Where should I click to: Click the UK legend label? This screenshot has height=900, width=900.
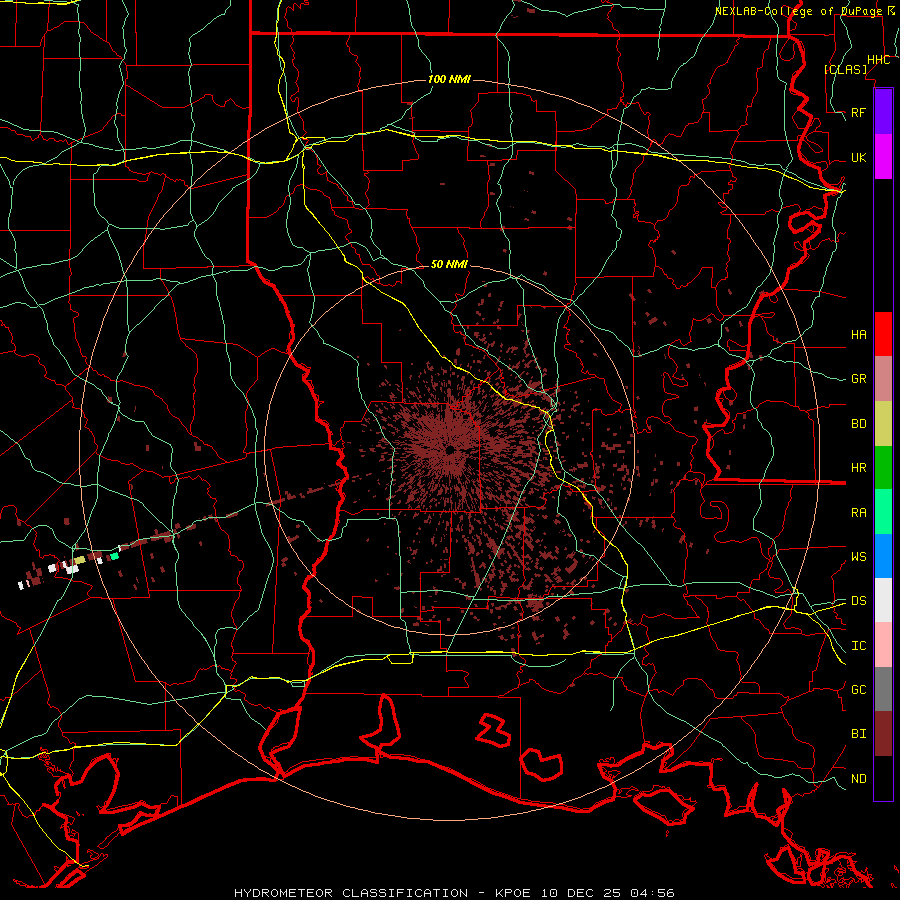(x=859, y=157)
